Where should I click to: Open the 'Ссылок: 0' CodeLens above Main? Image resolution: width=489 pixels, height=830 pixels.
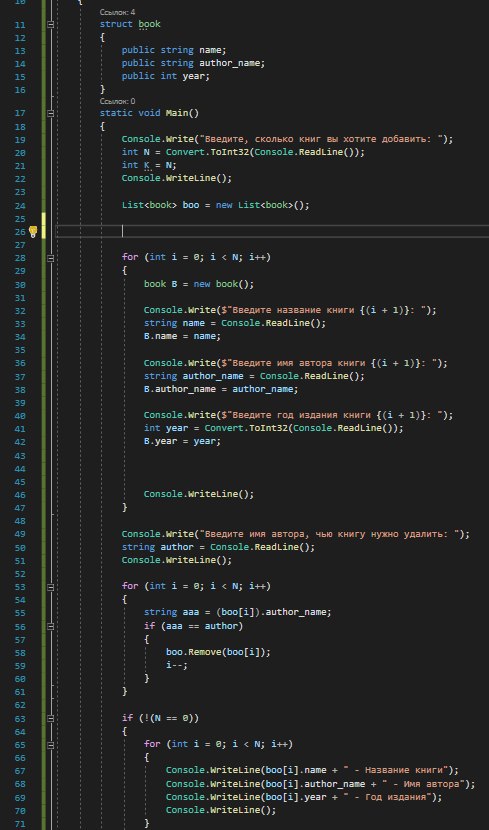117,101
